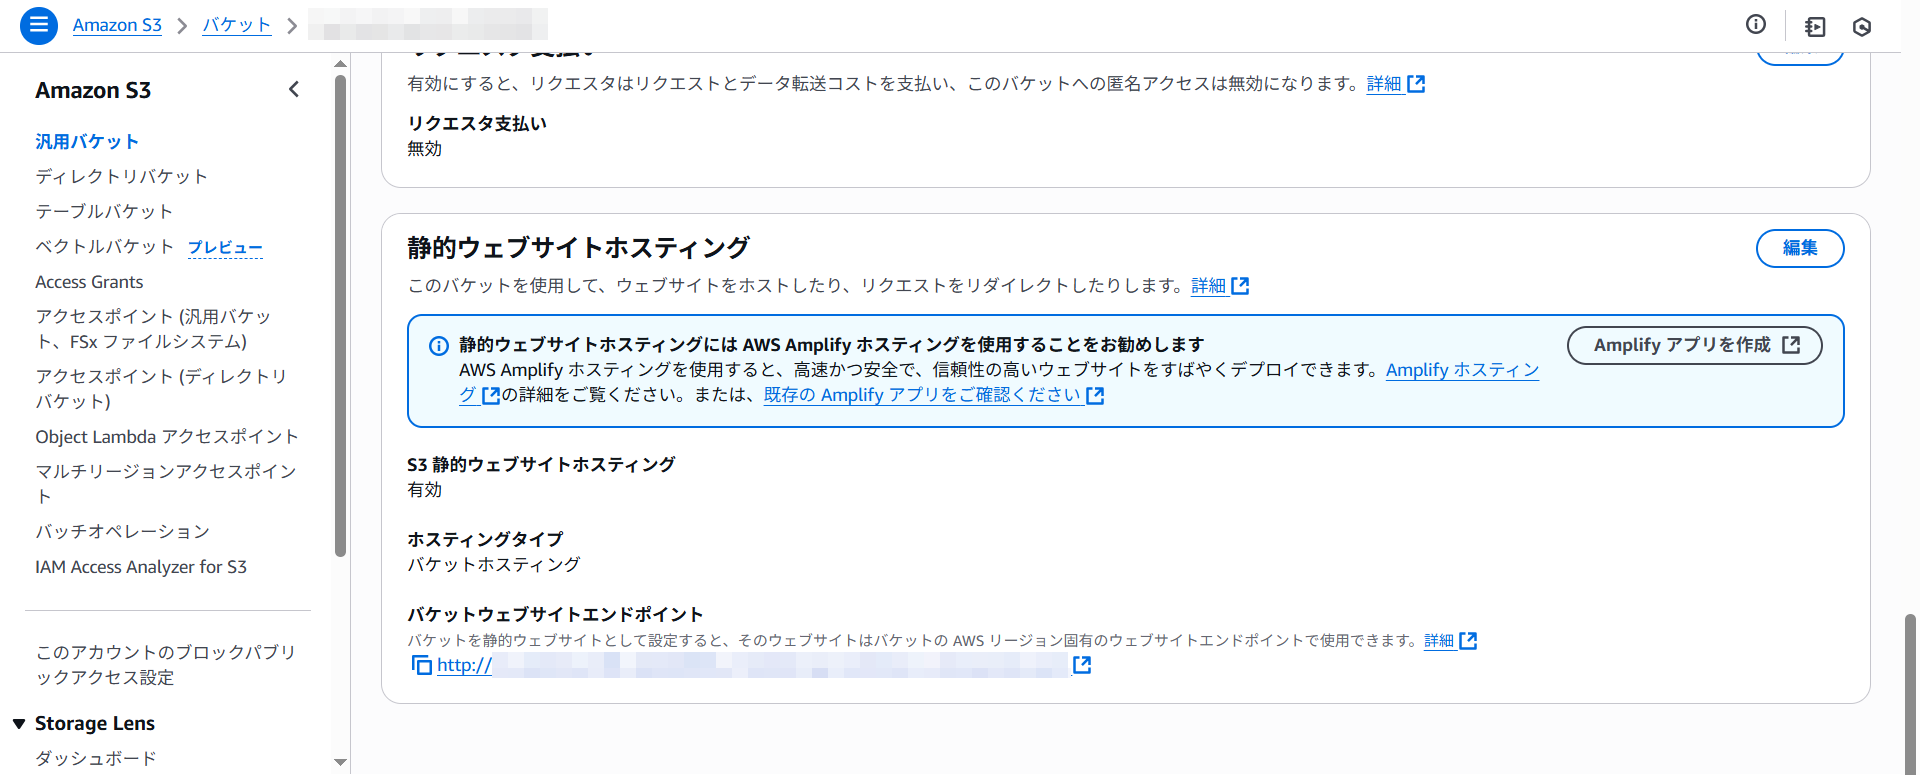Viewport: 1920px width, 775px height.
Task: Click the バケット breadcrumb link
Action: point(236,25)
